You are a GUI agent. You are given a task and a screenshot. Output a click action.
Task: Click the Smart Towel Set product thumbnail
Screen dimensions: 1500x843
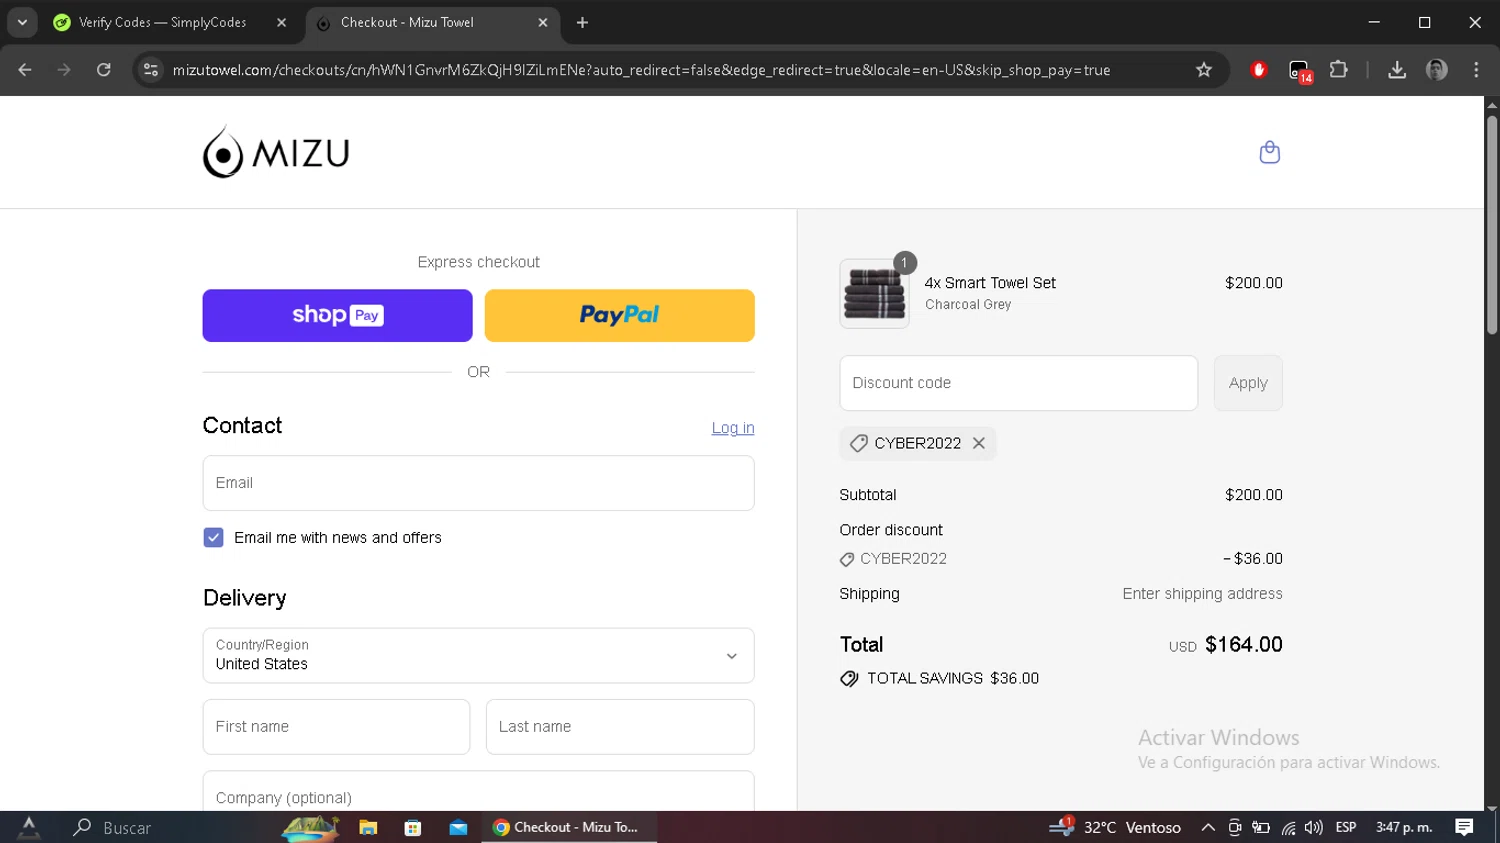(875, 294)
